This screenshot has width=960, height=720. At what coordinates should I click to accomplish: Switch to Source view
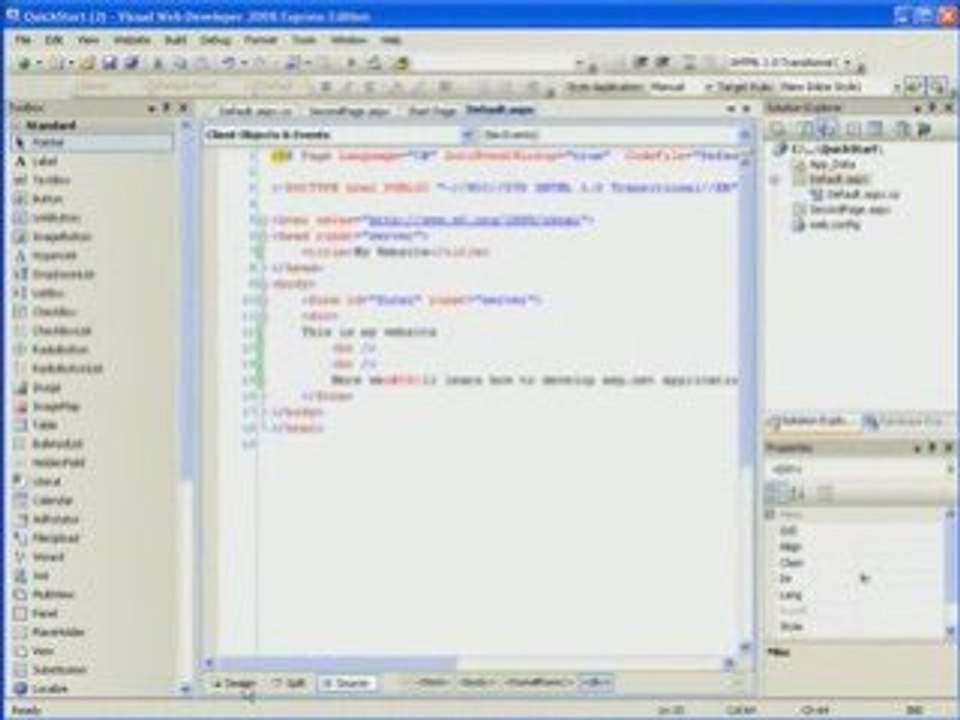[347, 683]
